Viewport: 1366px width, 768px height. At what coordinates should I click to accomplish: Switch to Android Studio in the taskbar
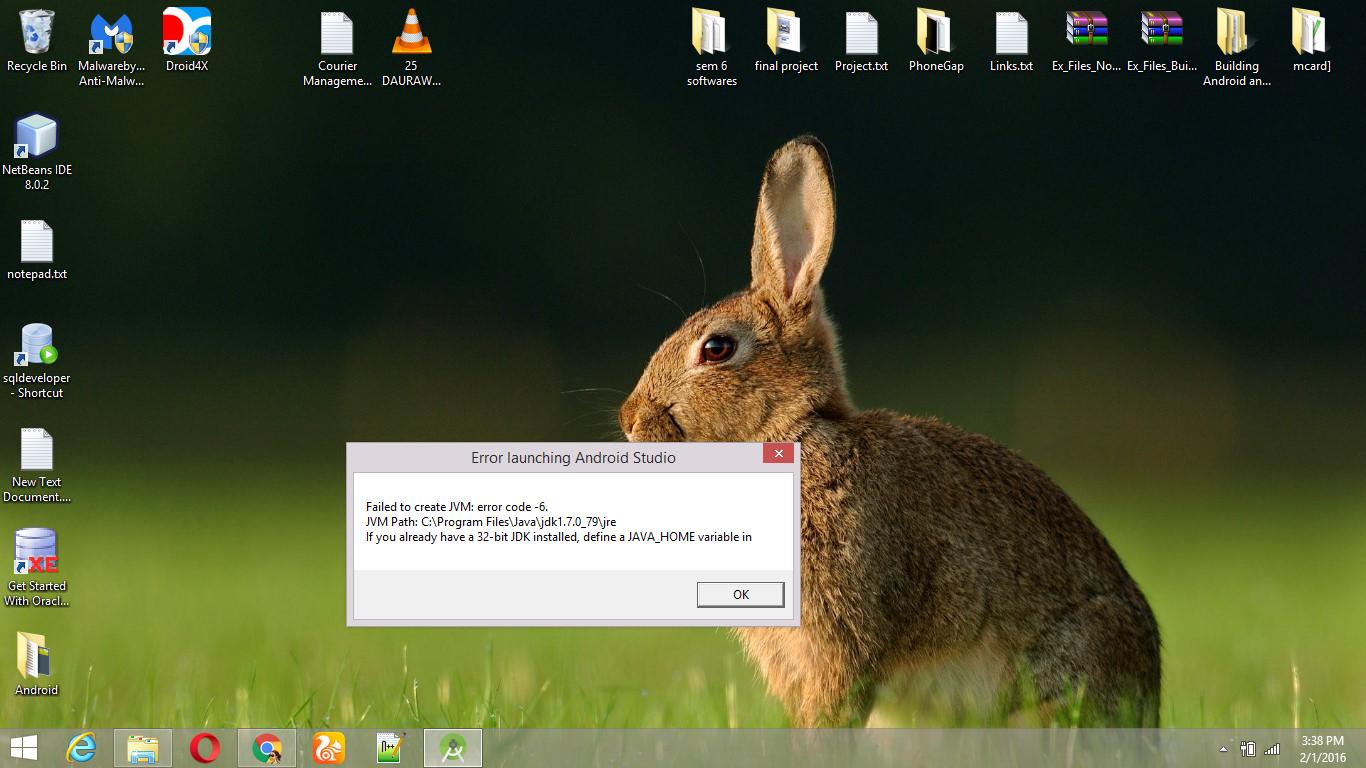click(453, 748)
